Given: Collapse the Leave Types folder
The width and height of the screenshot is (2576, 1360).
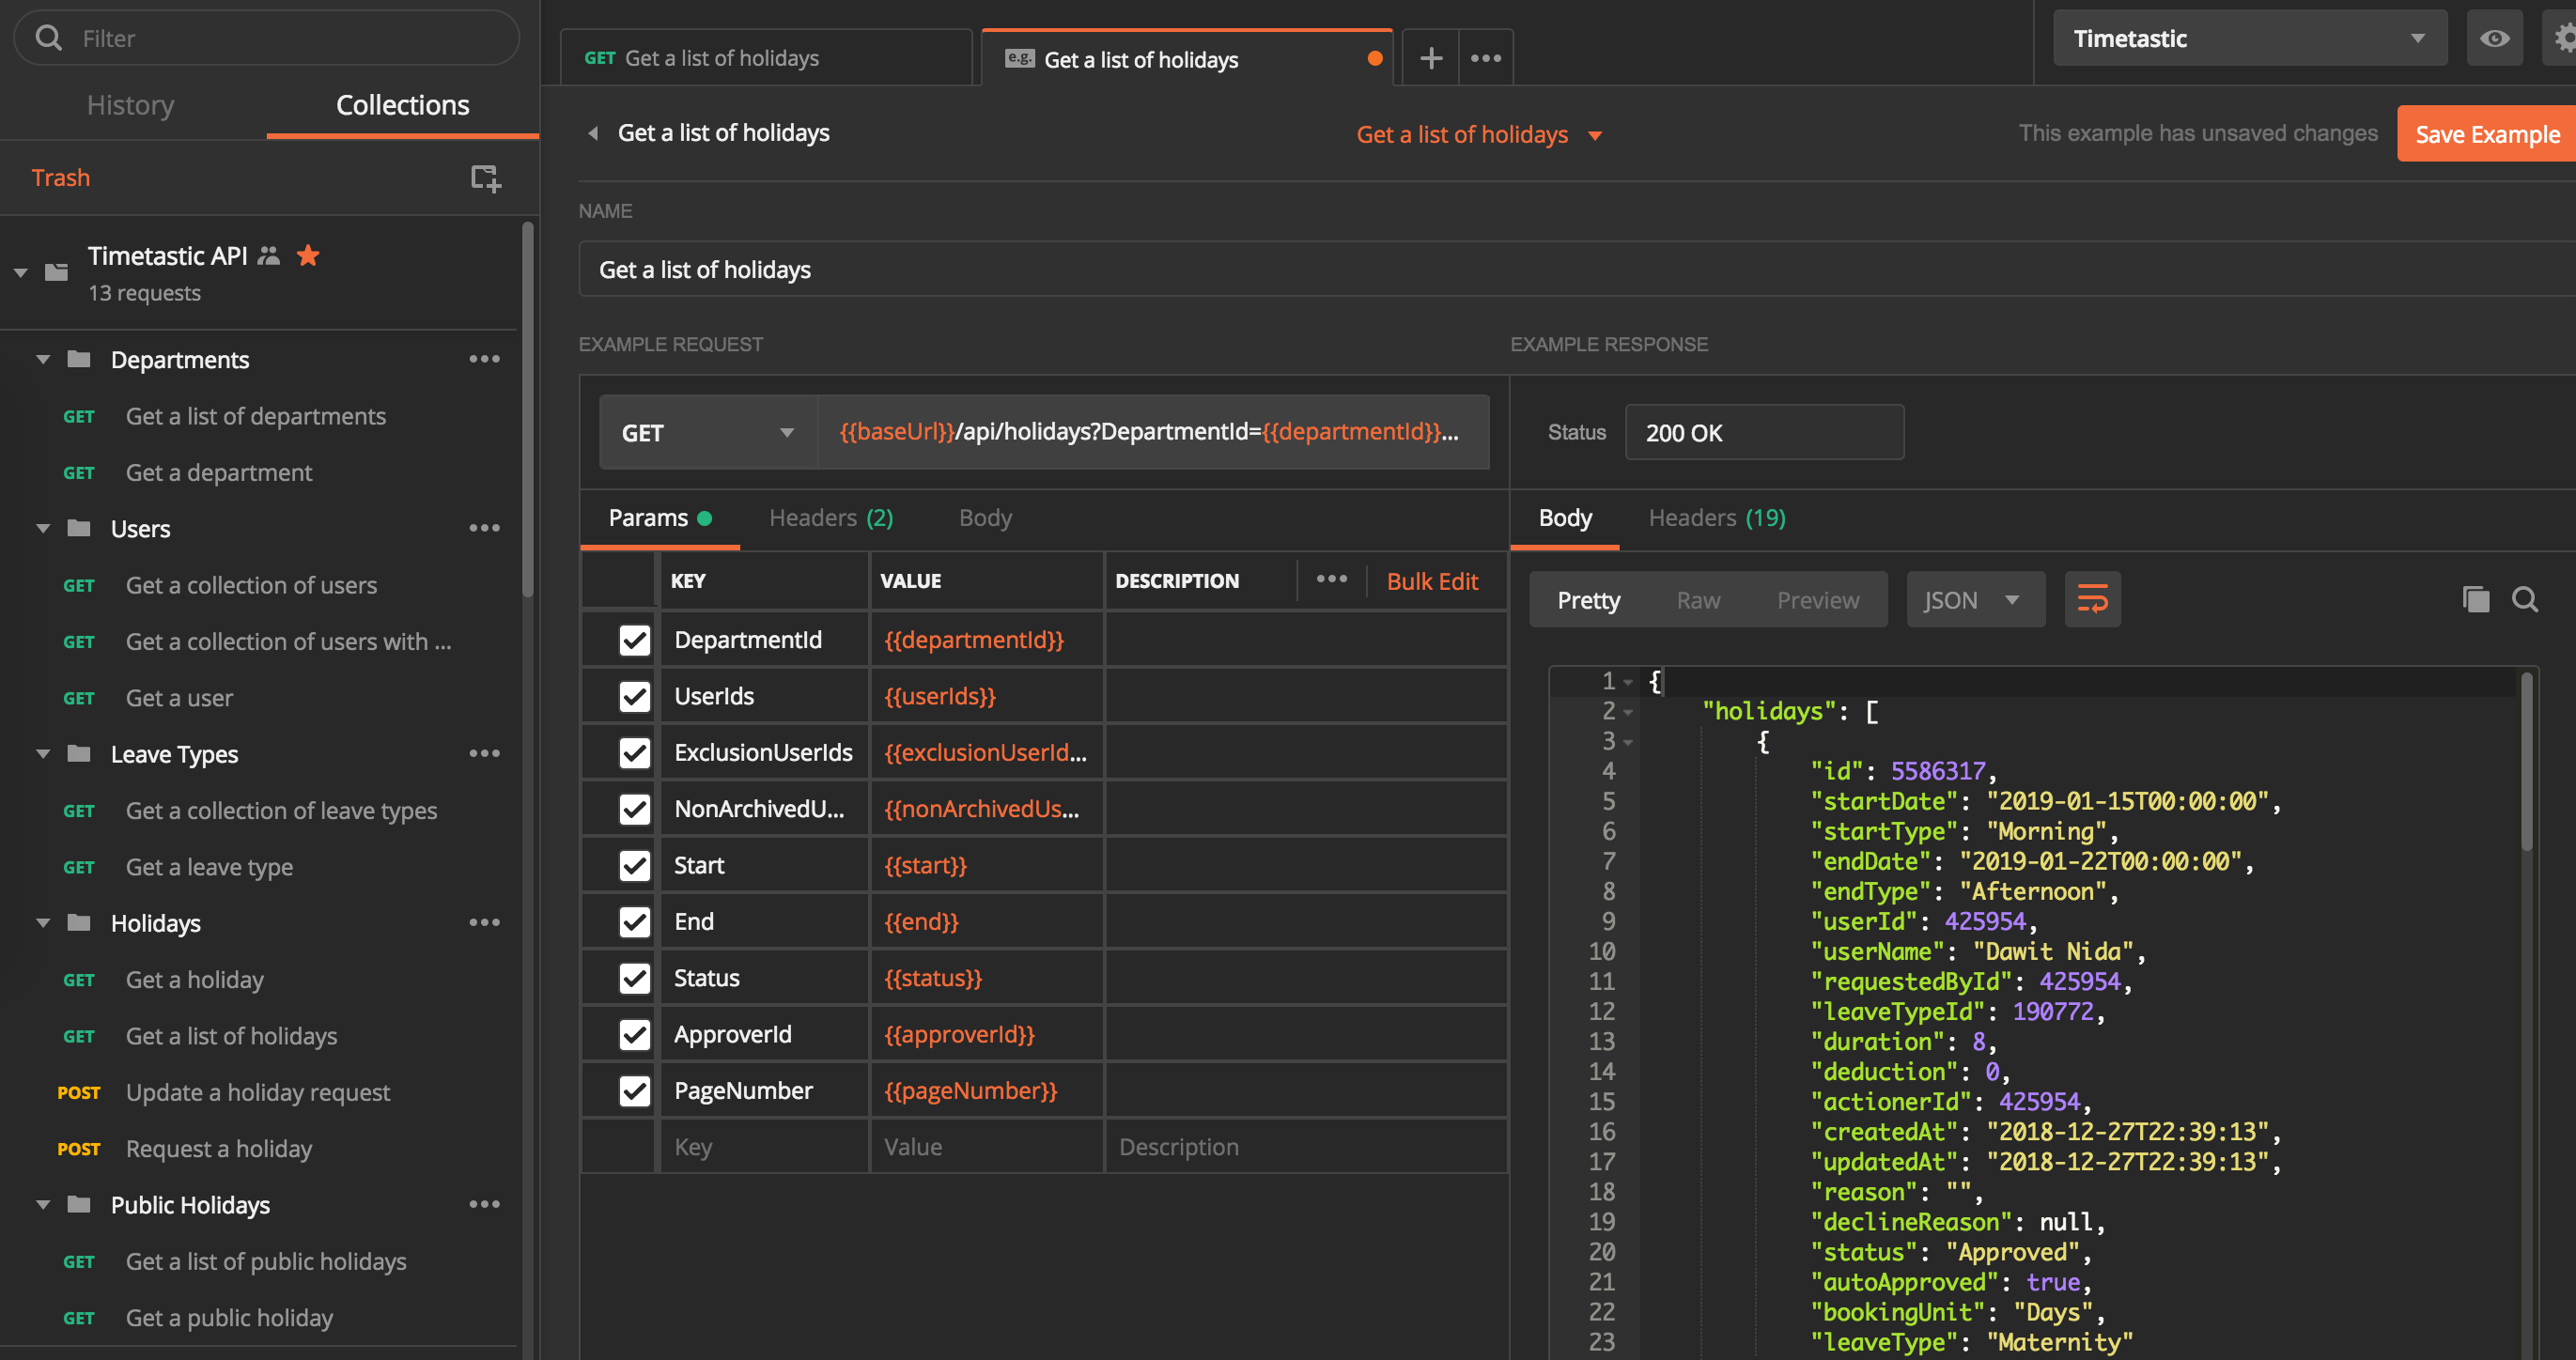Looking at the screenshot, I should (x=43, y=754).
